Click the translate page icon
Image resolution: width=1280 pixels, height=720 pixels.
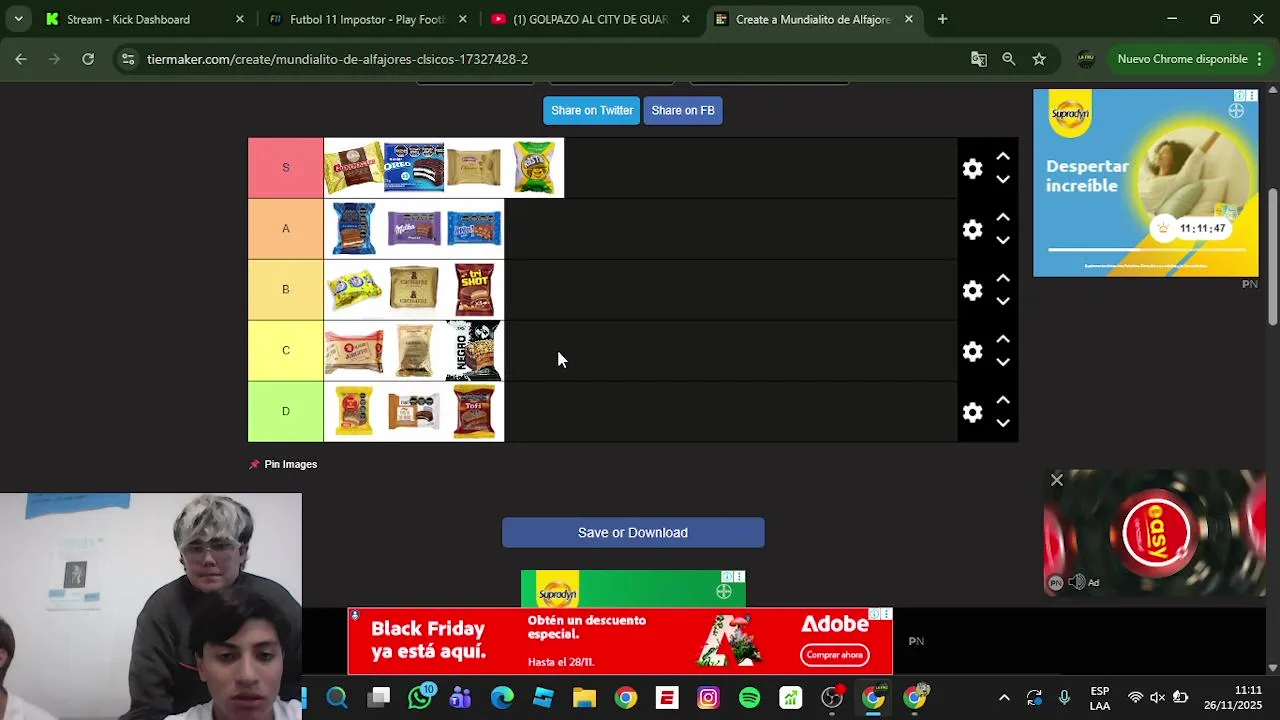(979, 59)
